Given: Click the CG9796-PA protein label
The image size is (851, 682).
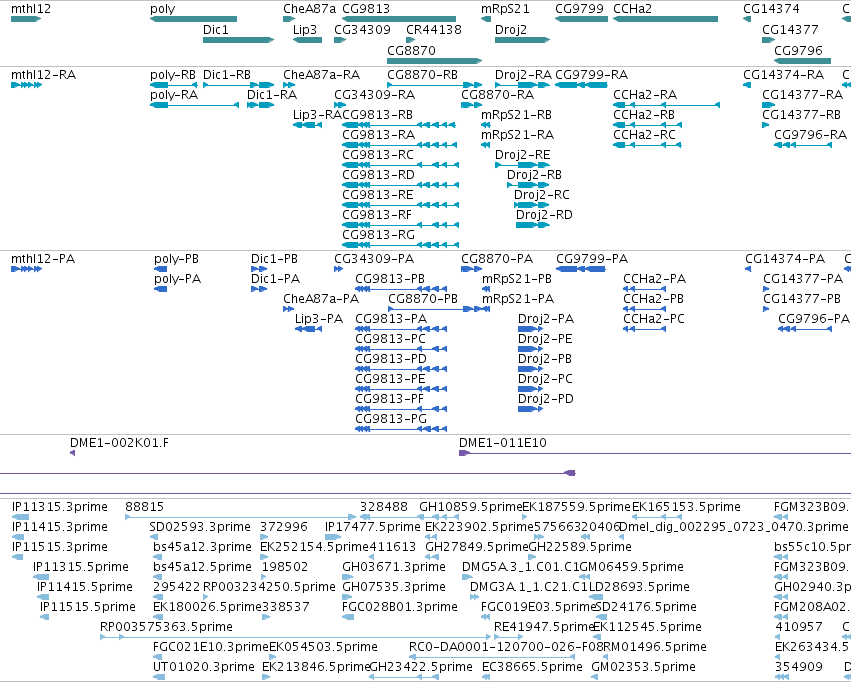Looking at the screenshot, I should pyautogui.click(x=814, y=319).
